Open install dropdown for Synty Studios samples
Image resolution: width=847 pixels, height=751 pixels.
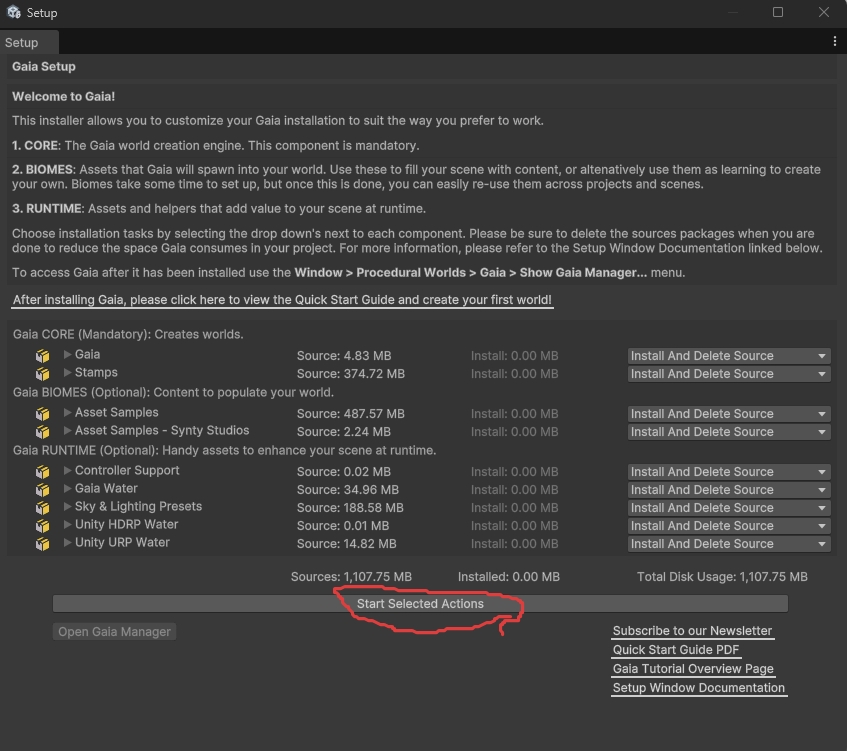[729, 432]
